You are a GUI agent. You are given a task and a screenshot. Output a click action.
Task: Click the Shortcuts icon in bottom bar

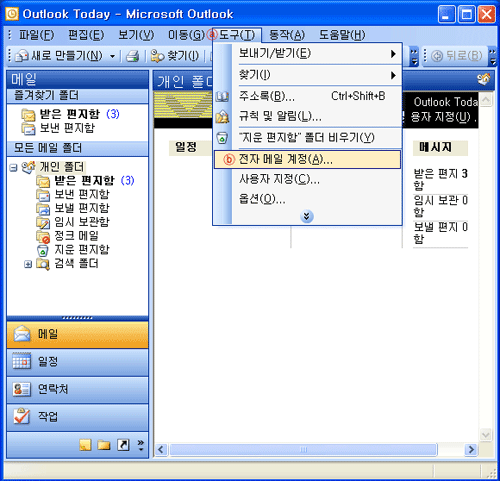coord(123,445)
